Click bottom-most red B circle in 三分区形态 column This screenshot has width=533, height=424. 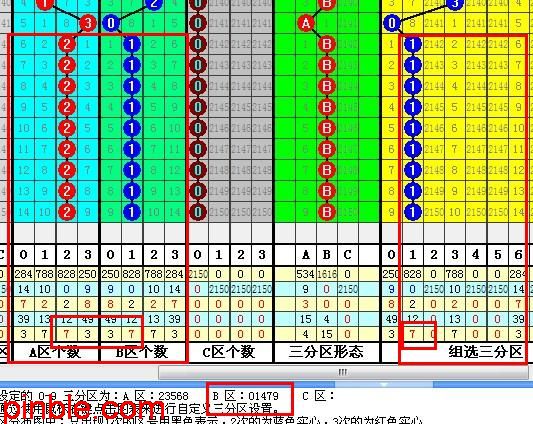(327, 212)
